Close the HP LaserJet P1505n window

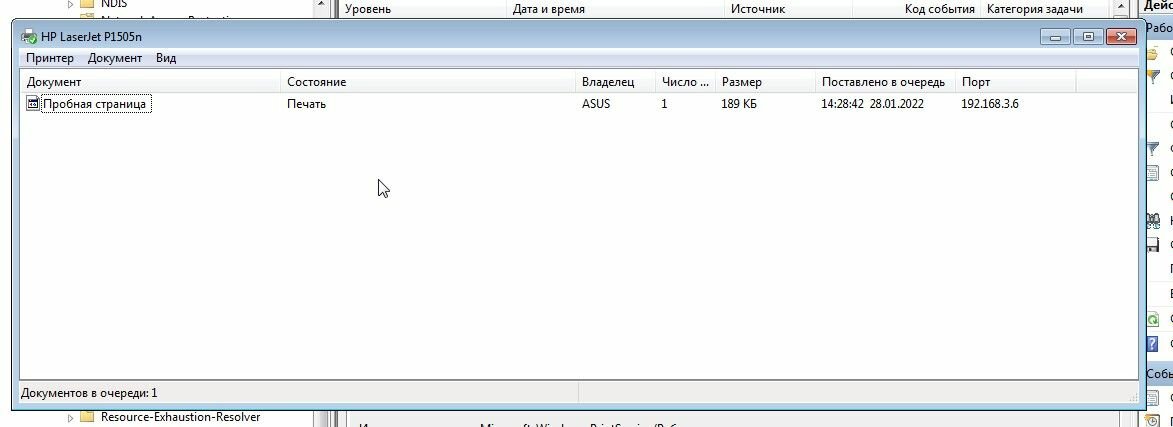[x=1121, y=37]
